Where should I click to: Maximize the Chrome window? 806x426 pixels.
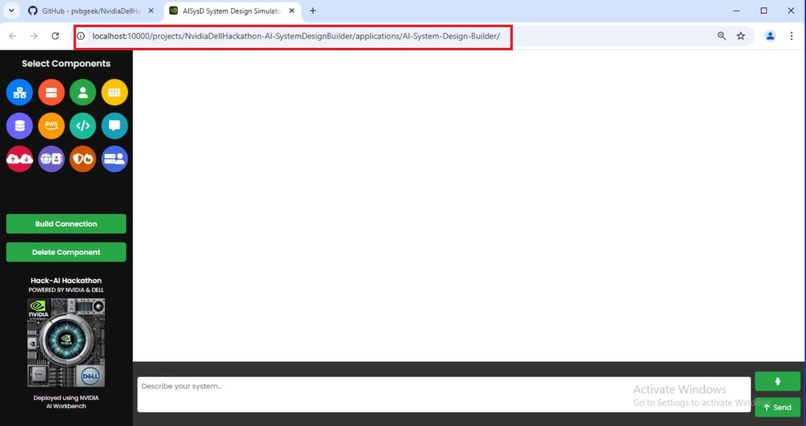764,11
